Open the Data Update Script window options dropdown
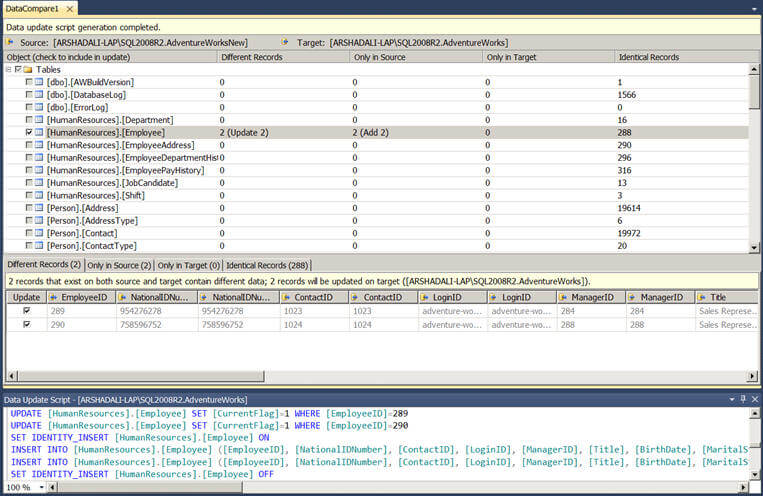Screen dimensions: 763x496 coord(732,399)
